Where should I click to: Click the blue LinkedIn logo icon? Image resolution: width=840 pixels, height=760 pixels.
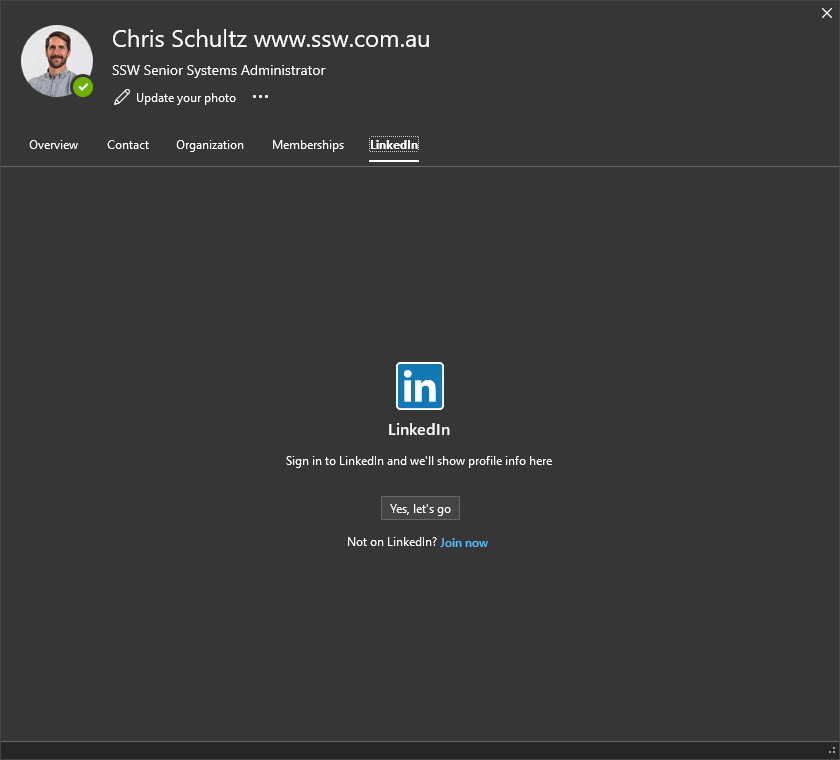pyautogui.click(x=420, y=386)
